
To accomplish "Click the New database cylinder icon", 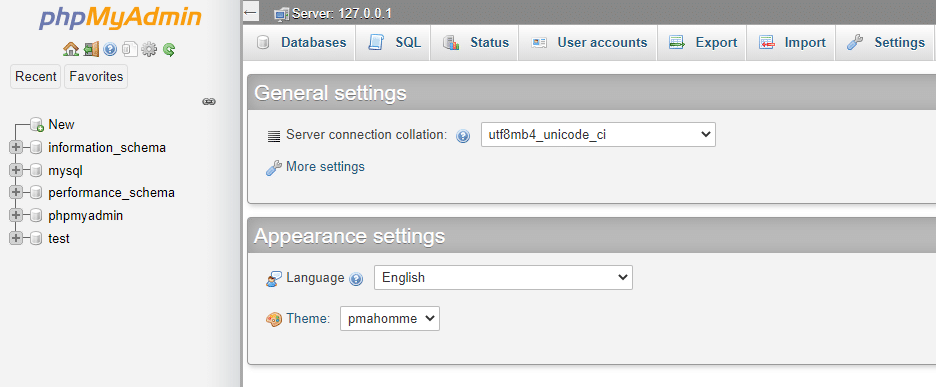I will coord(37,124).
